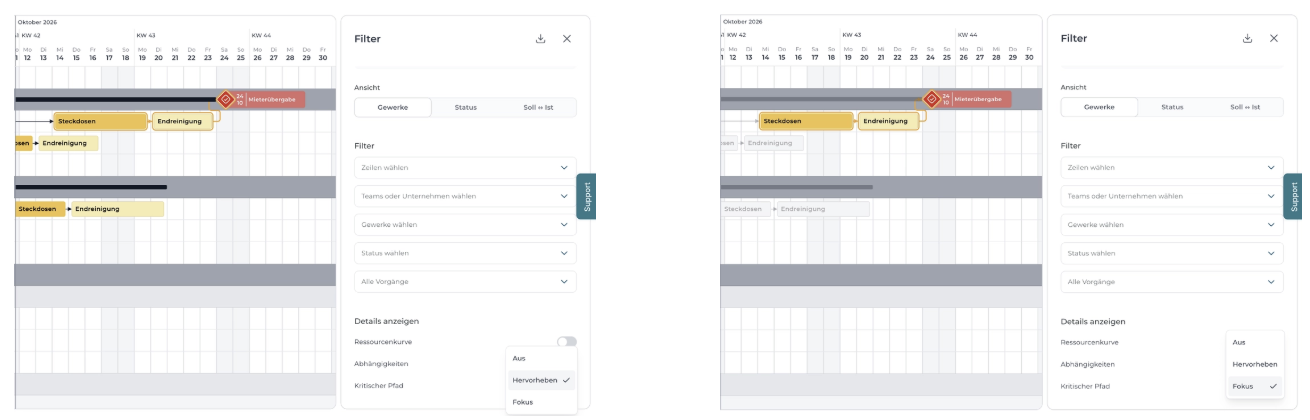Switch to Gewerke view tab in the right screenshot
This screenshot has width=1310, height=420.
1099,107
